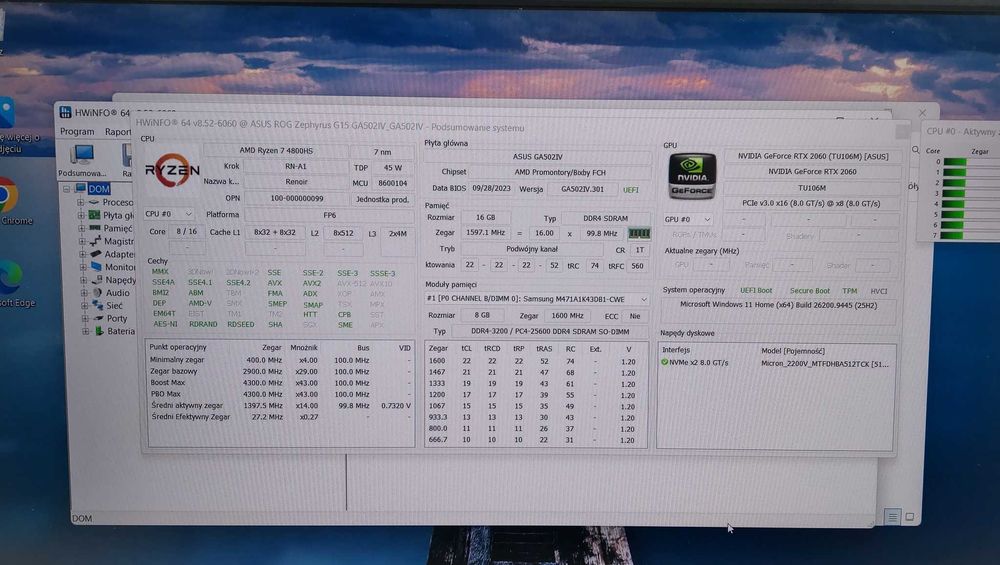Click the AVX2 feature label
Screen dimensions: 1000x565
312,283
